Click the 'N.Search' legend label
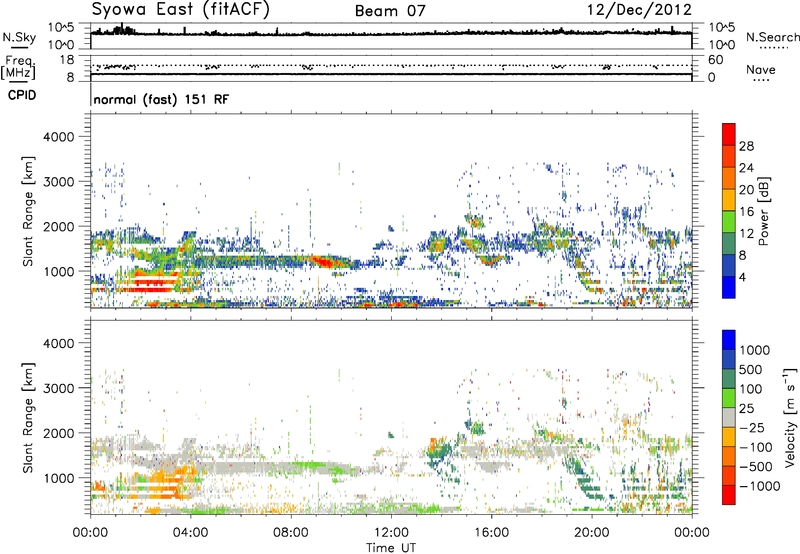Viewport: 800px width, 554px height. pos(773,37)
